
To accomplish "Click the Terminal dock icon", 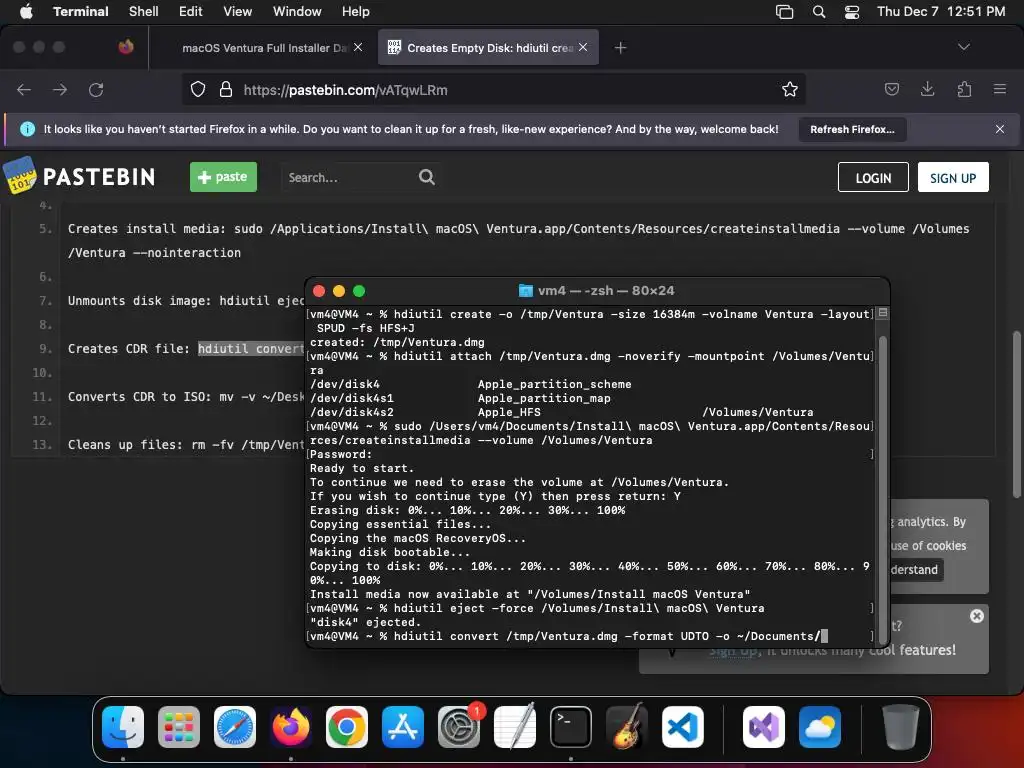I will pos(571,727).
